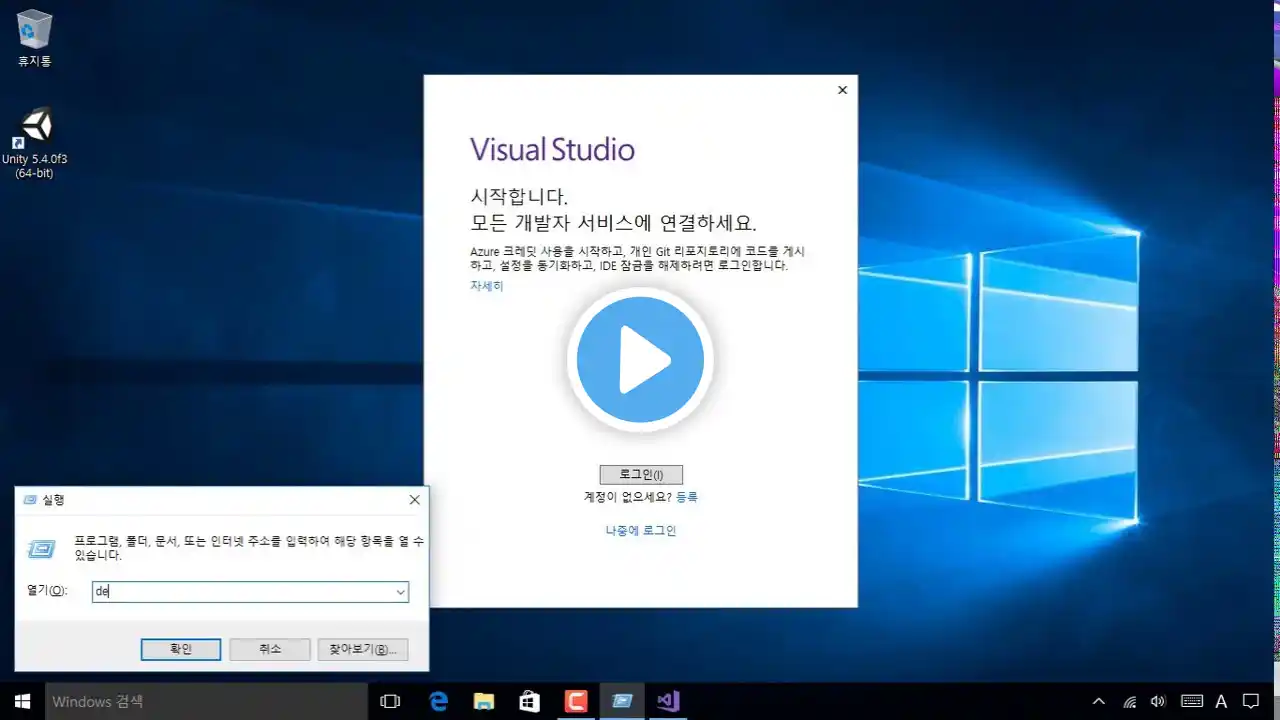Open the orange Camtasia taskbar icon
Screen dimensions: 1280x720
[576, 701]
